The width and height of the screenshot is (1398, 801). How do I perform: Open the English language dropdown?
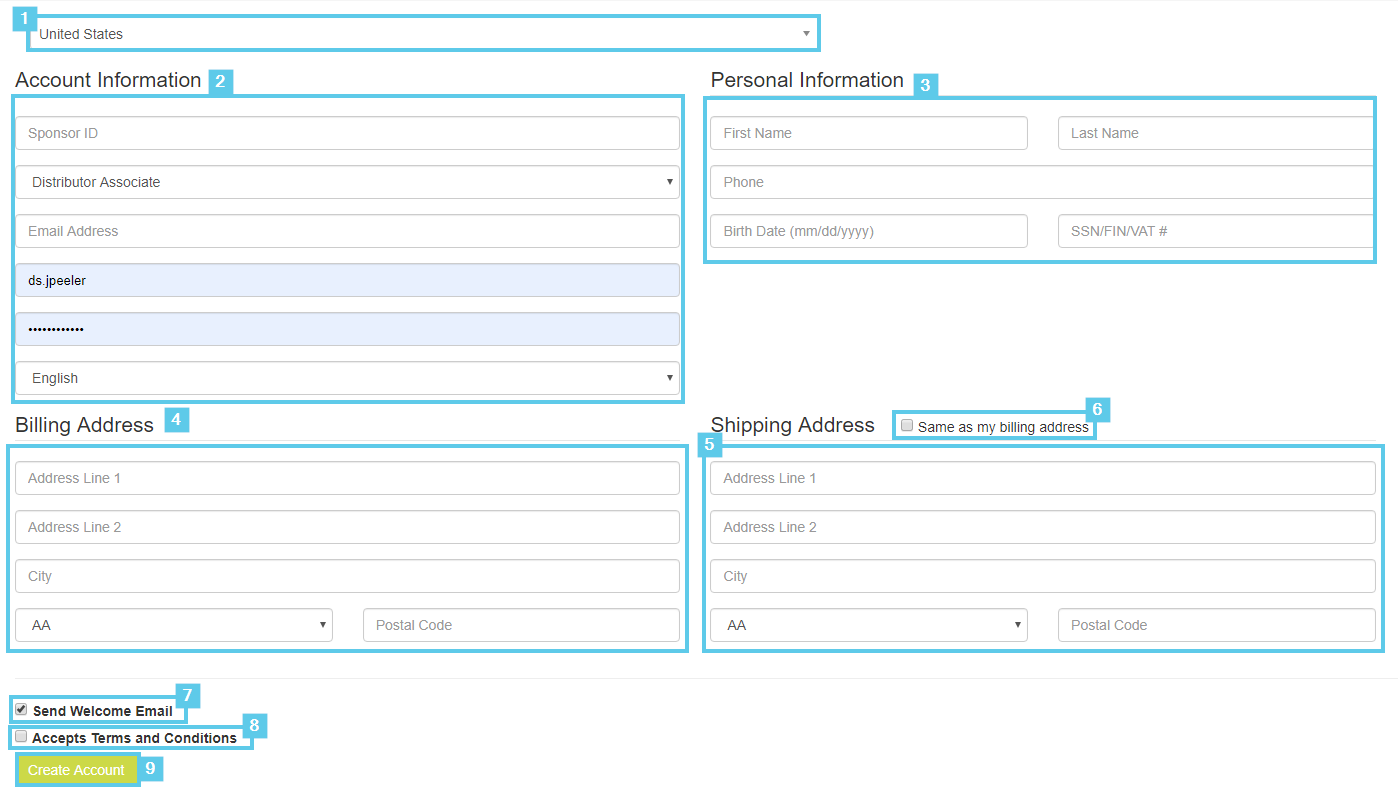(x=347, y=378)
